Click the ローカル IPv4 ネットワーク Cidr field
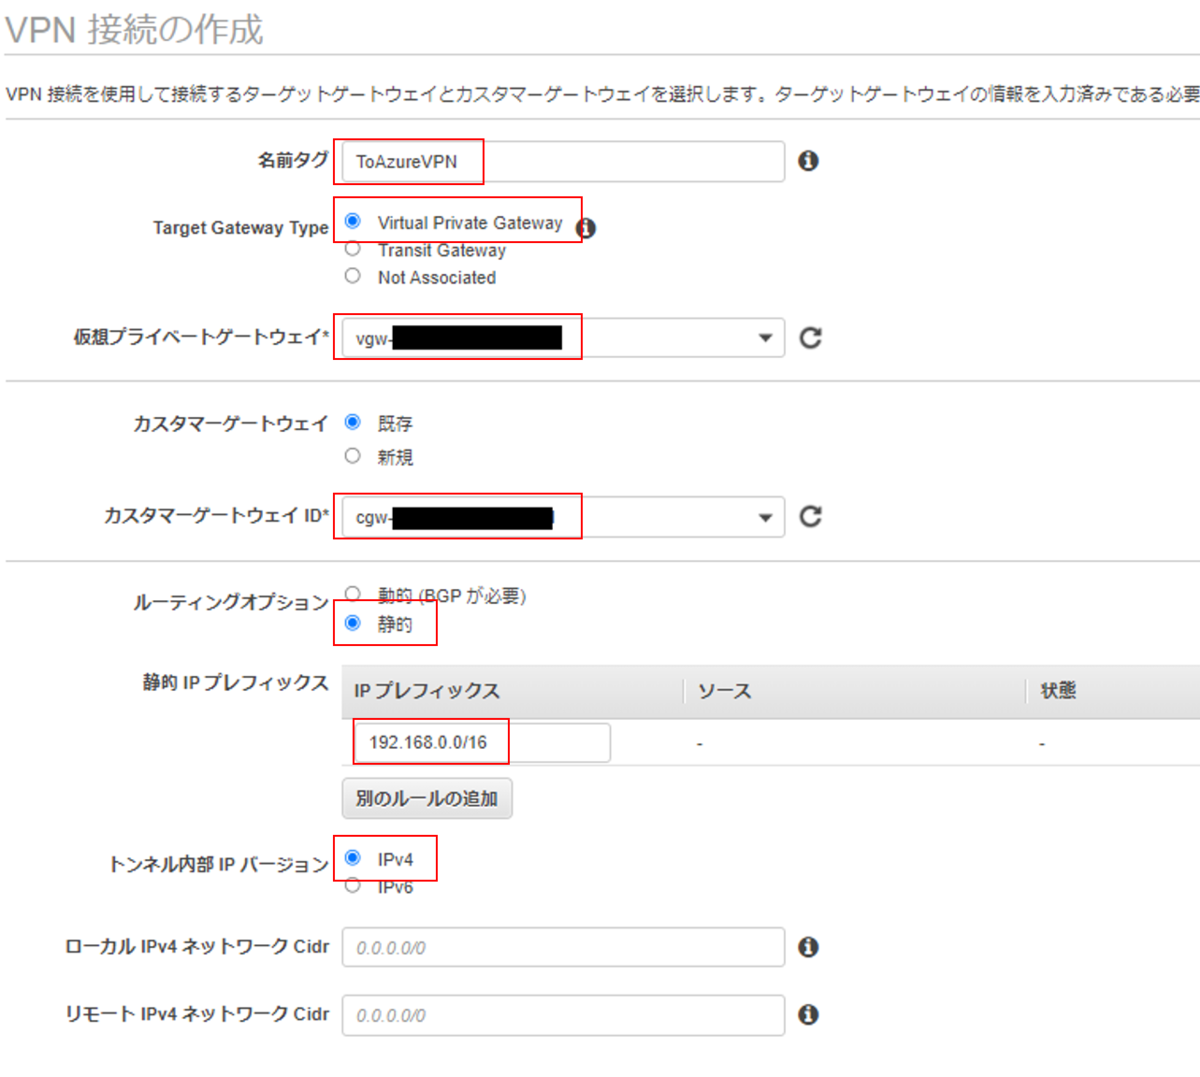The width and height of the screenshot is (1200, 1077). [560, 946]
